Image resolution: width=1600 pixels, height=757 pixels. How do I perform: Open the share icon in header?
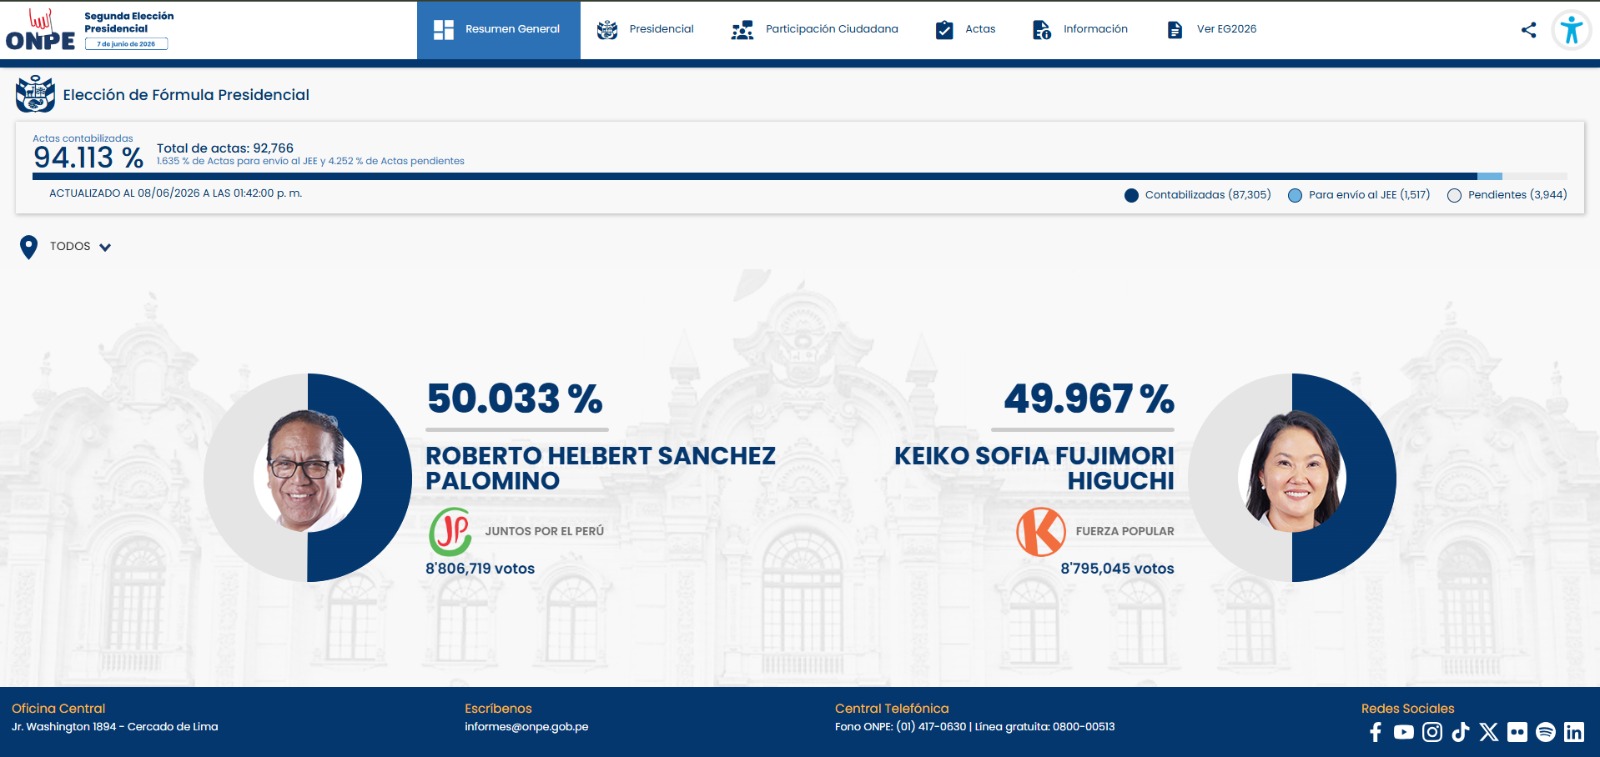click(1528, 30)
